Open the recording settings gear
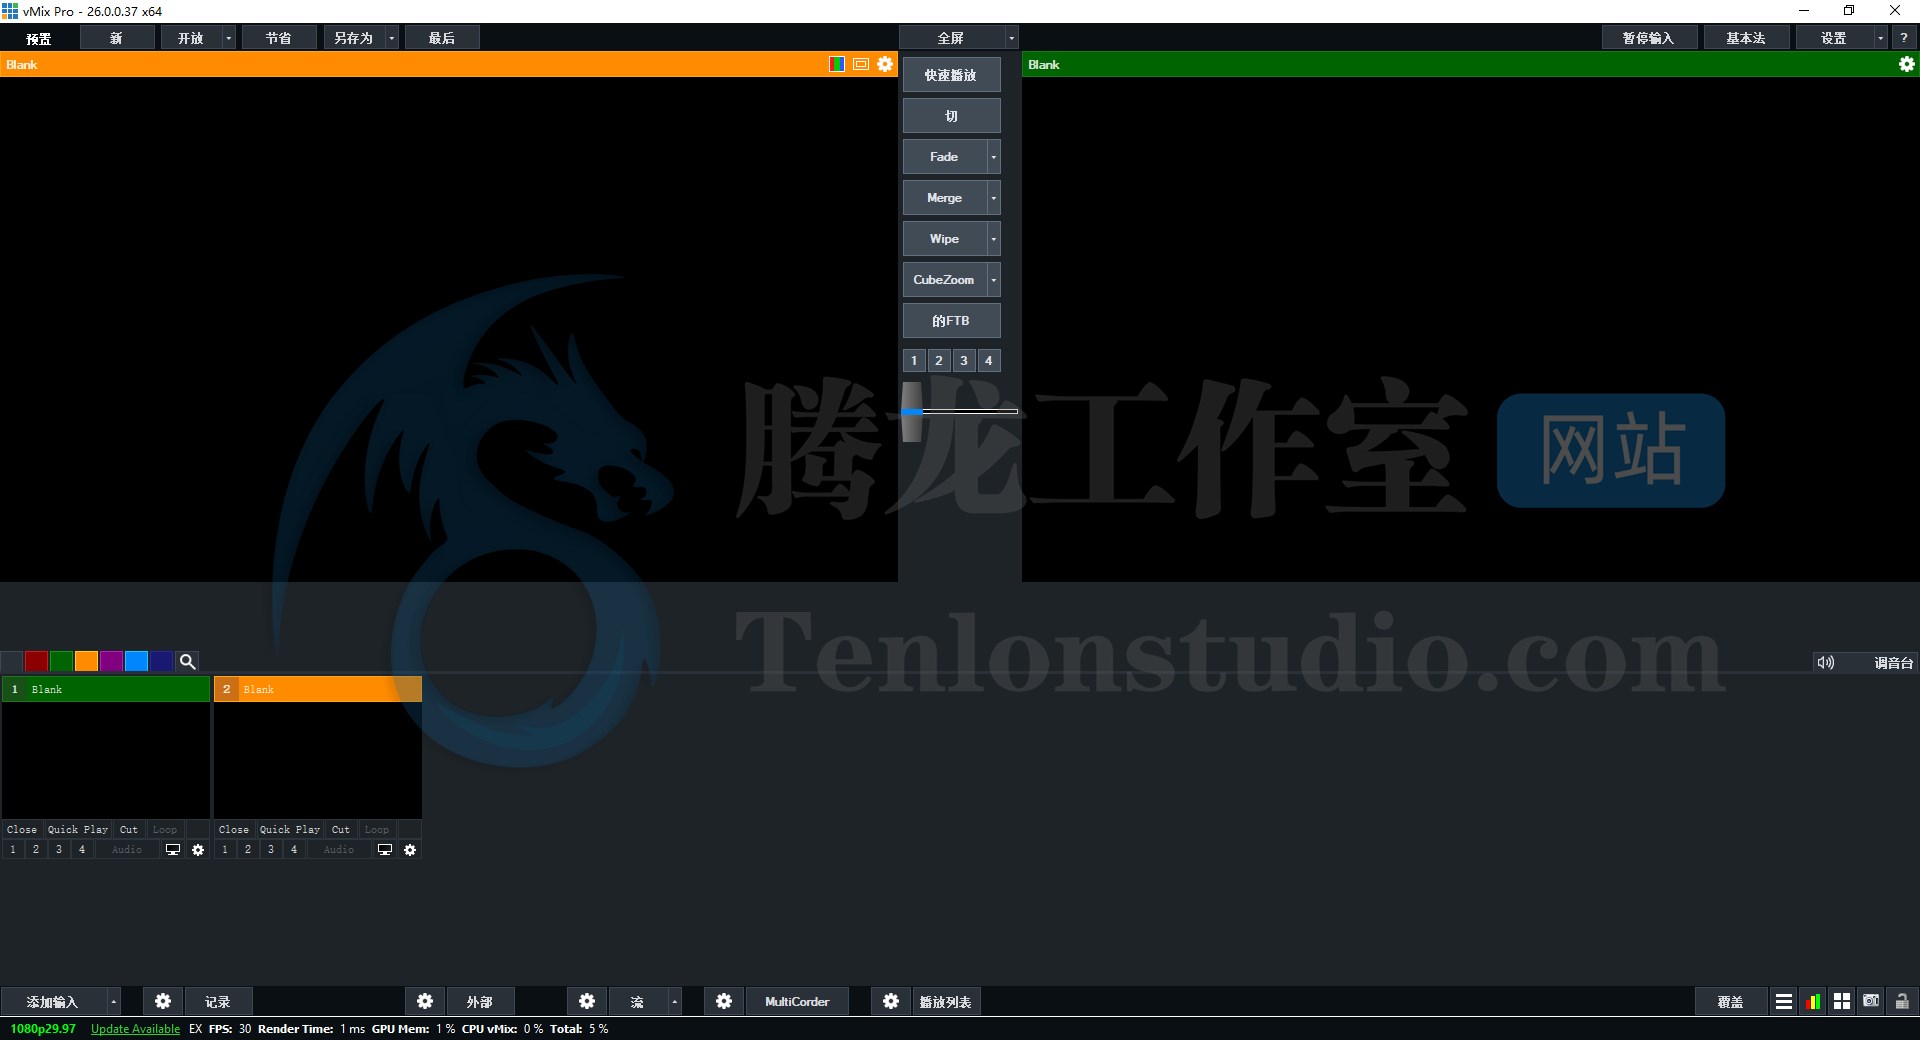 (163, 1001)
